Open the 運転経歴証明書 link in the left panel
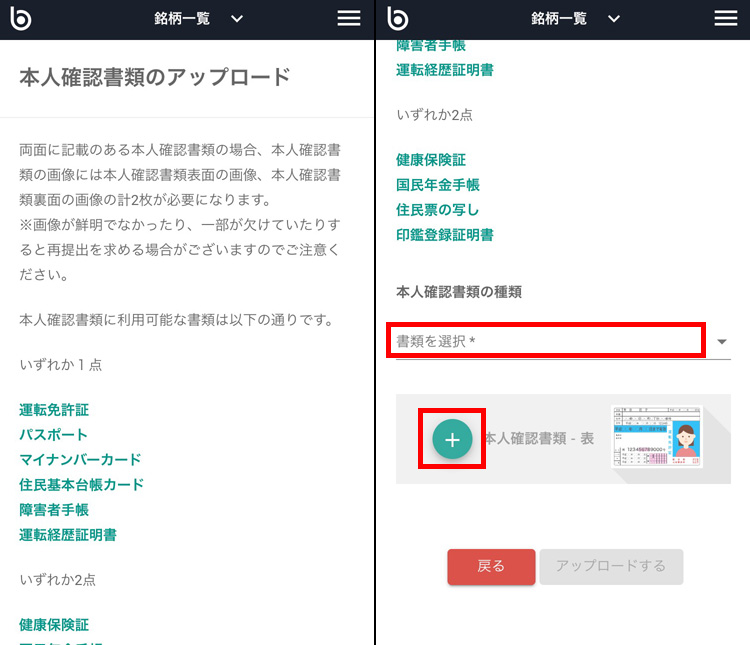Screen dimensions: 750x645 coord(68,535)
